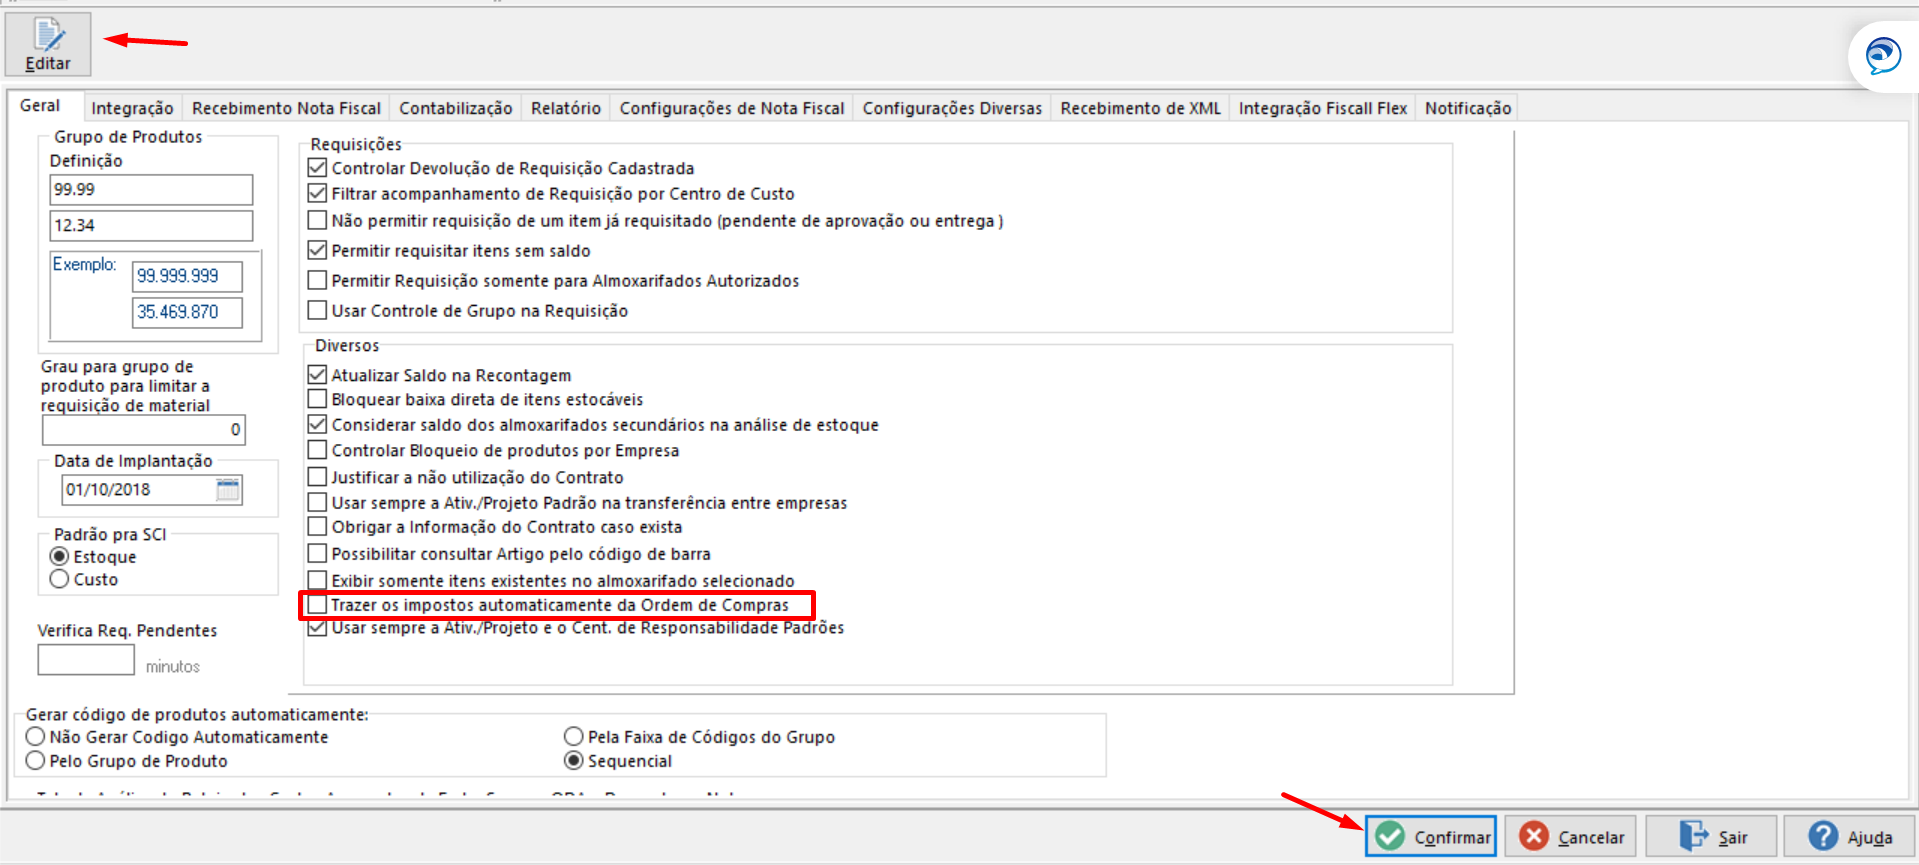The width and height of the screenshot is (1919, 865).
Task: Click the Gerar código de produtos automaticamente label
Action: pos(197,714)
